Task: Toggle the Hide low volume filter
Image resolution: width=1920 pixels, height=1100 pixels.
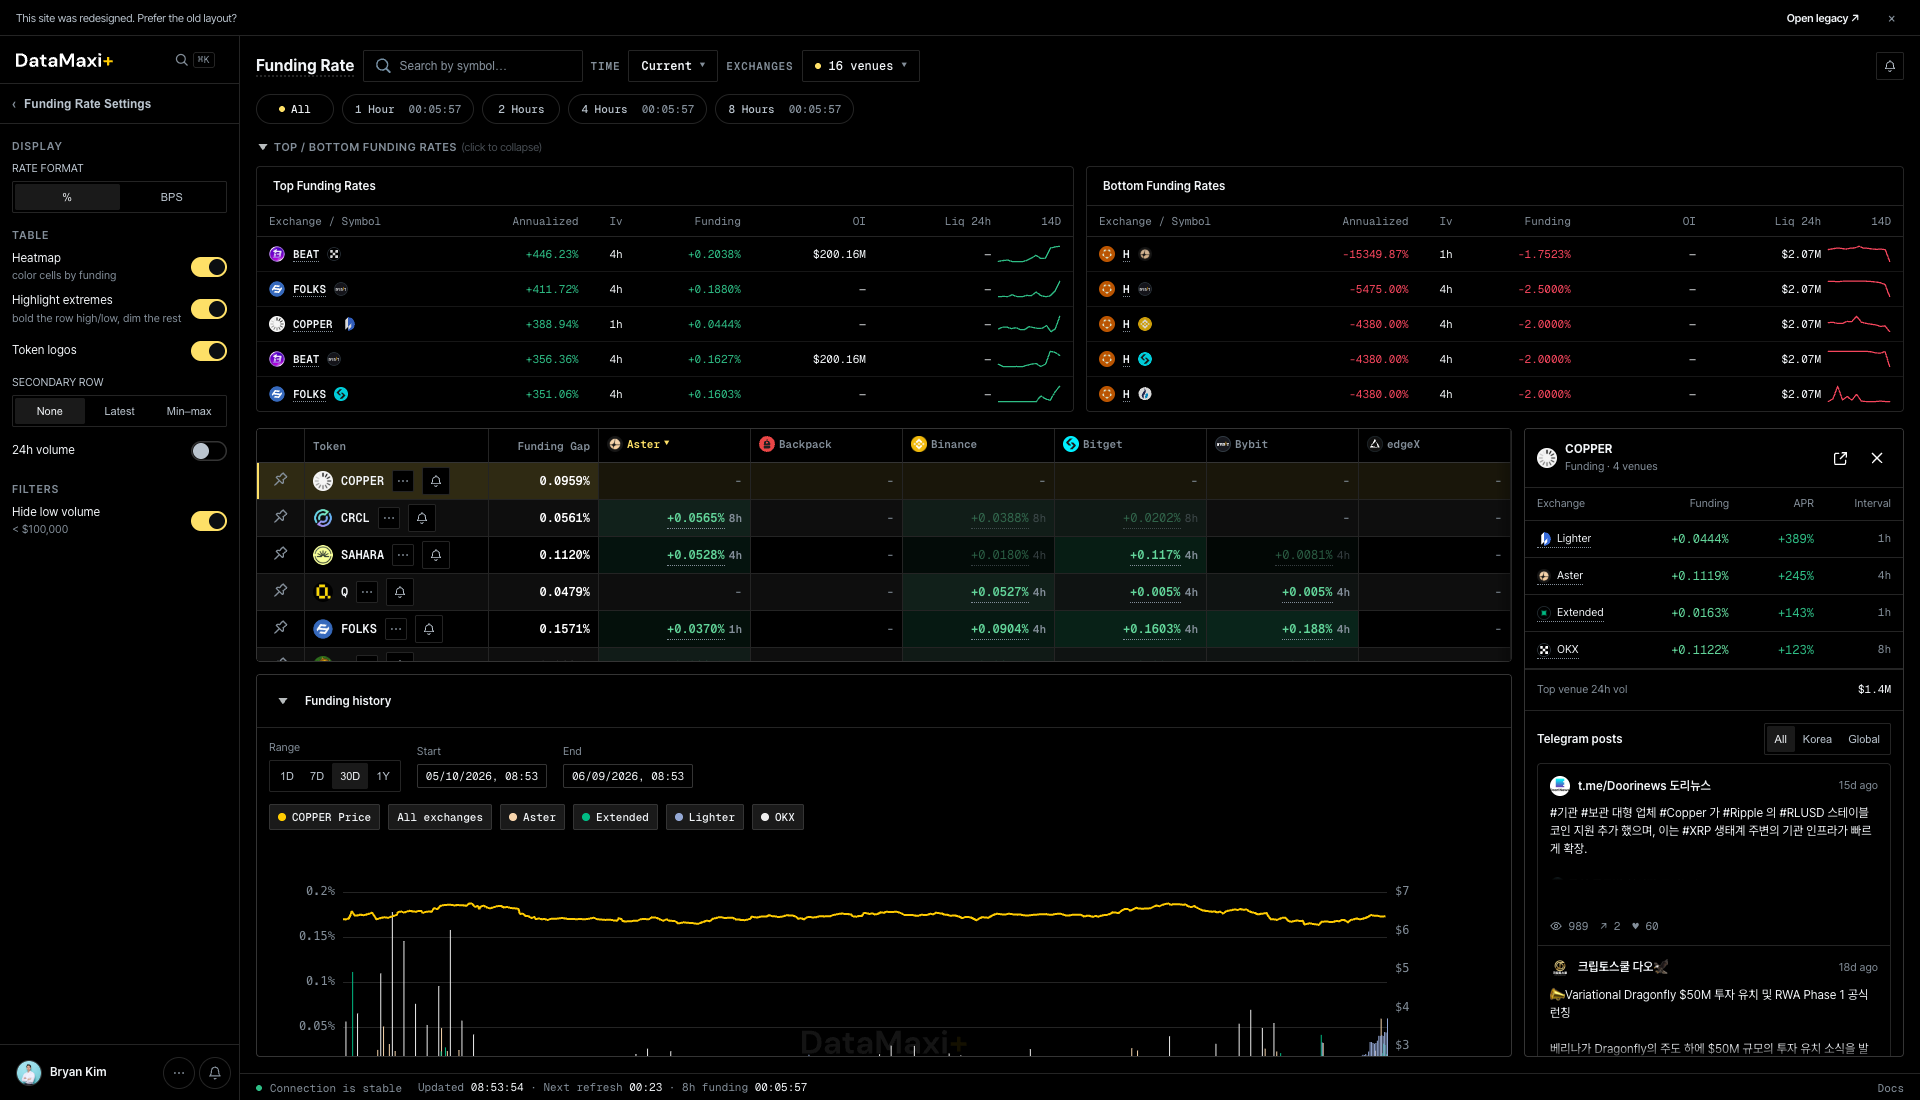Action: click(209, 521)
